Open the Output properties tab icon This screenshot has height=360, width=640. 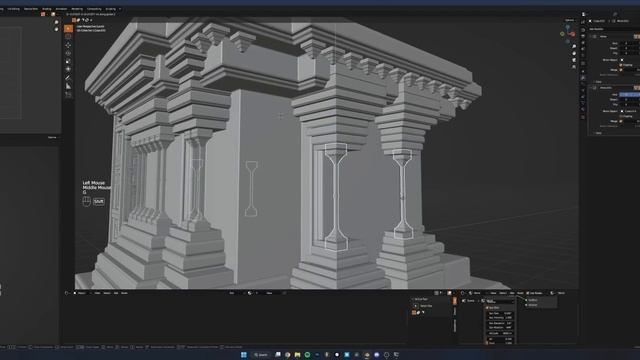pyautogui.click(x=583, y=36)
